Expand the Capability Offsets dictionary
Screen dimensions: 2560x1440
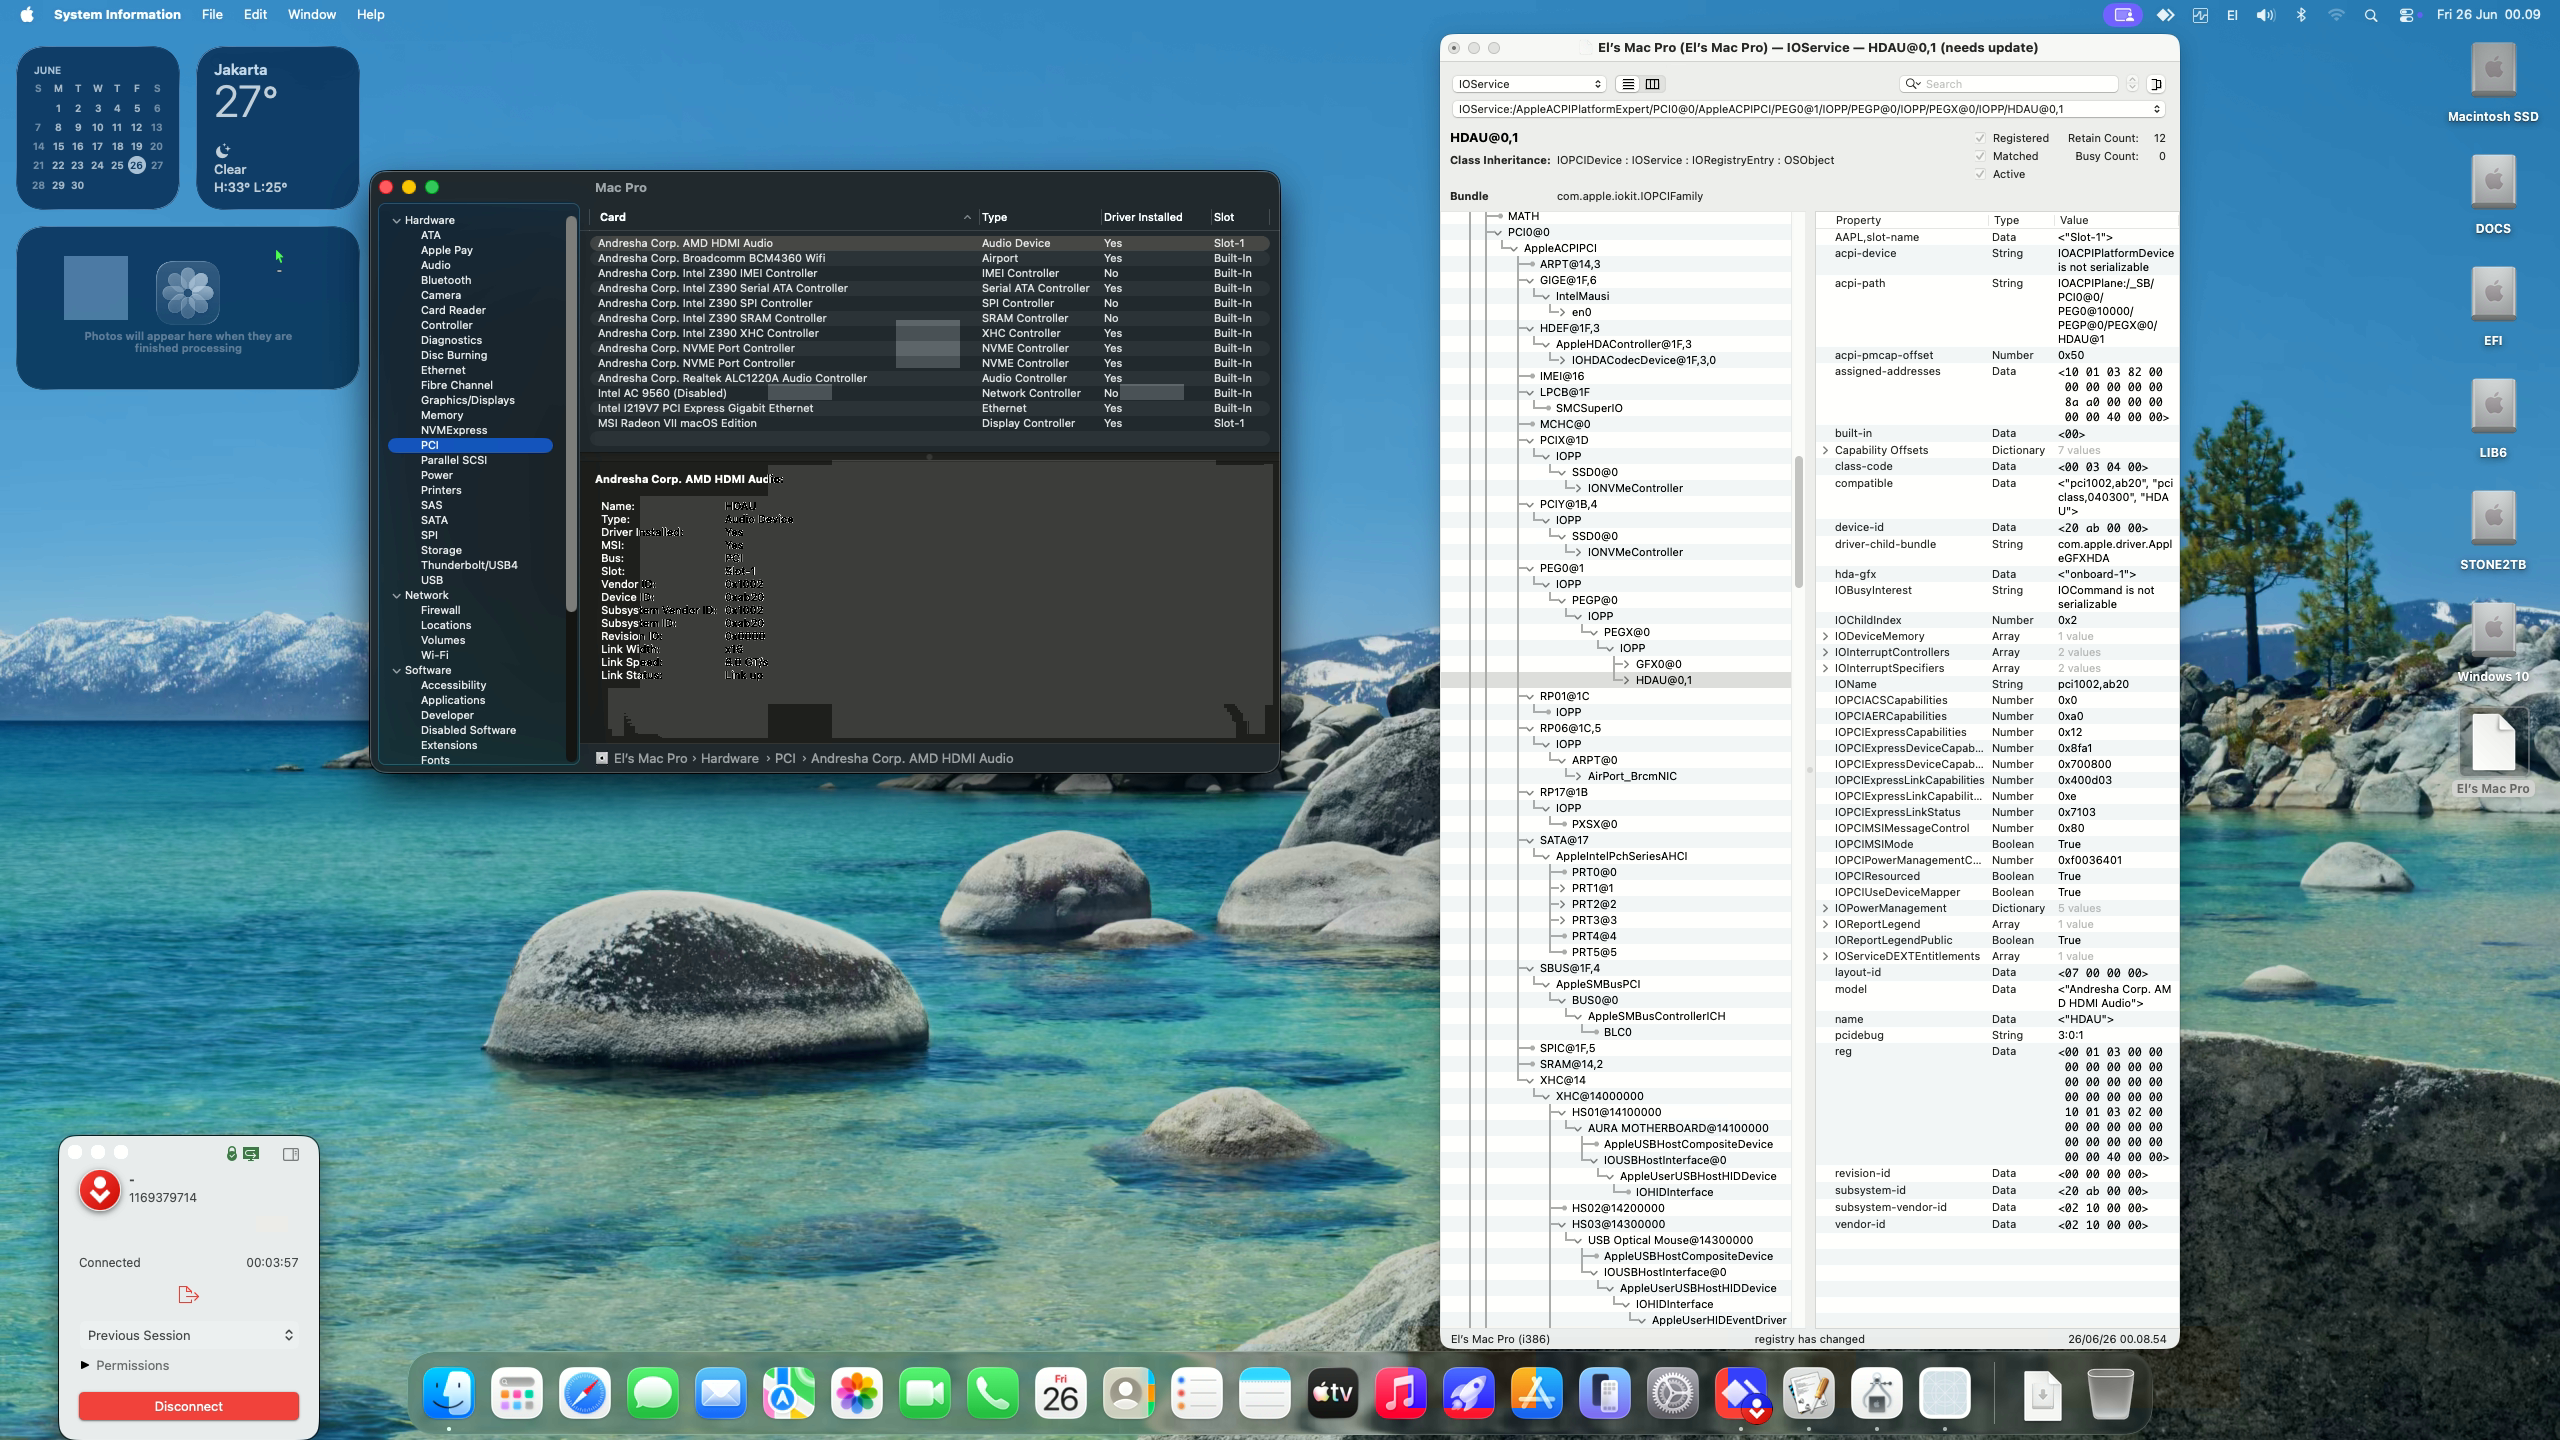(x=1826, y=450)
